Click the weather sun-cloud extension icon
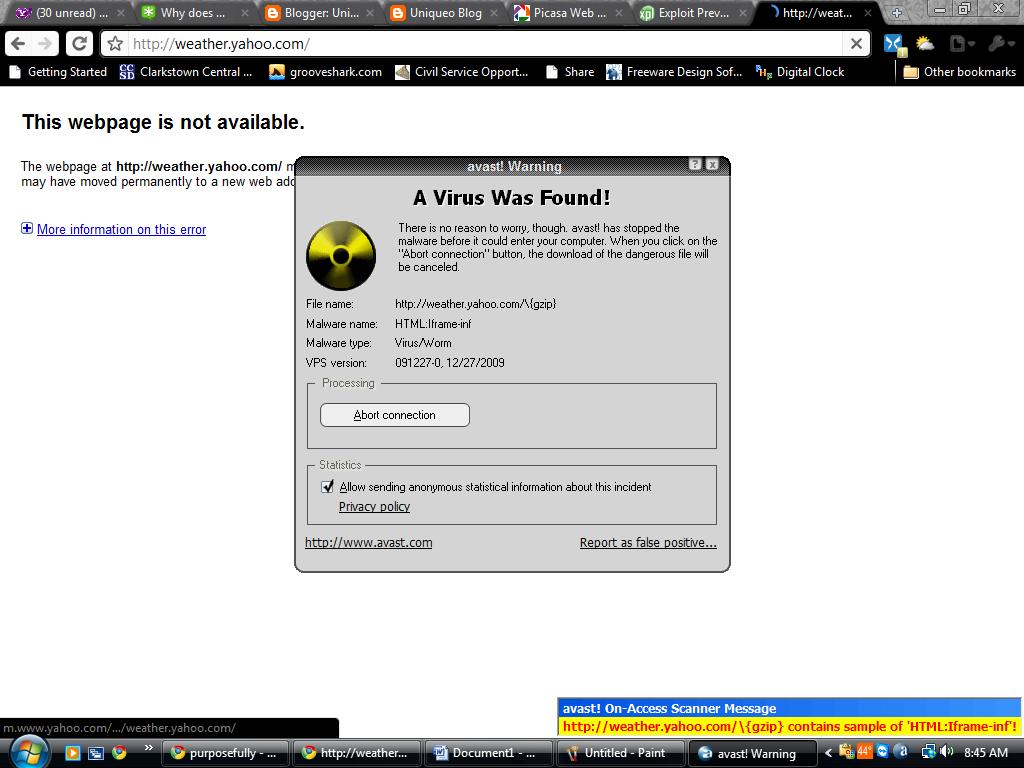This screenshot has height=768, width=1024. [x=925, y=44]
